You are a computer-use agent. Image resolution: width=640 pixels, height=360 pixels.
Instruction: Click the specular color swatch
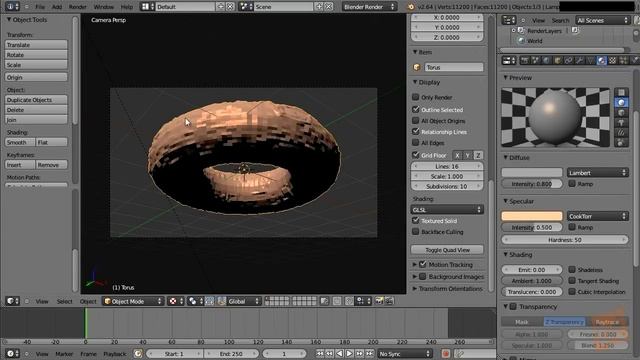[x=532, y=216]
